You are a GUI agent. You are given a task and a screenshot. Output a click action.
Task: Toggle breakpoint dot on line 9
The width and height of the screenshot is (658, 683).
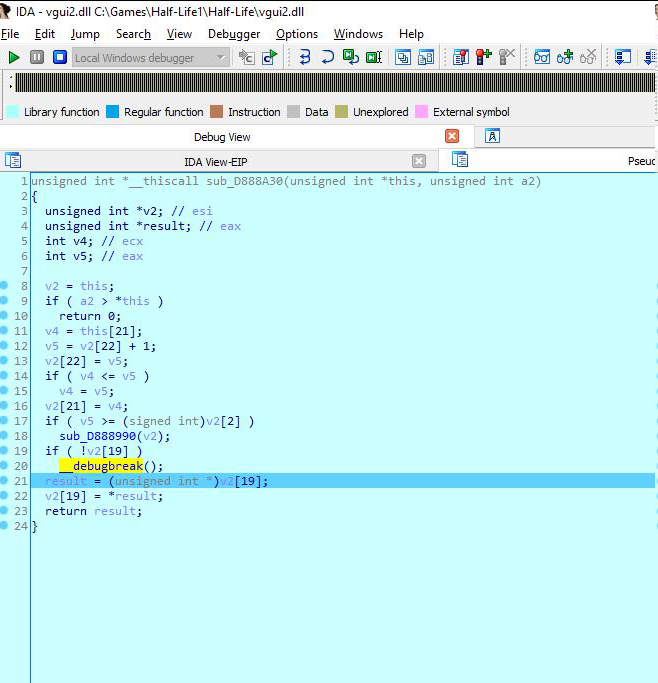click(4, 300)
